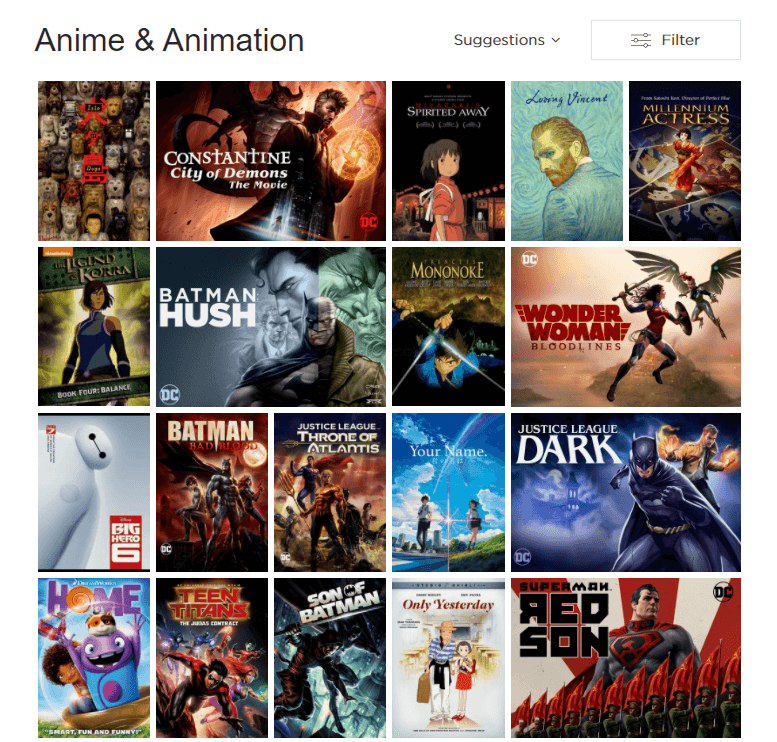Open Superman Red Son tile
Image resolution: width=777 pixels, height=742 pixels.
point(626,658)
